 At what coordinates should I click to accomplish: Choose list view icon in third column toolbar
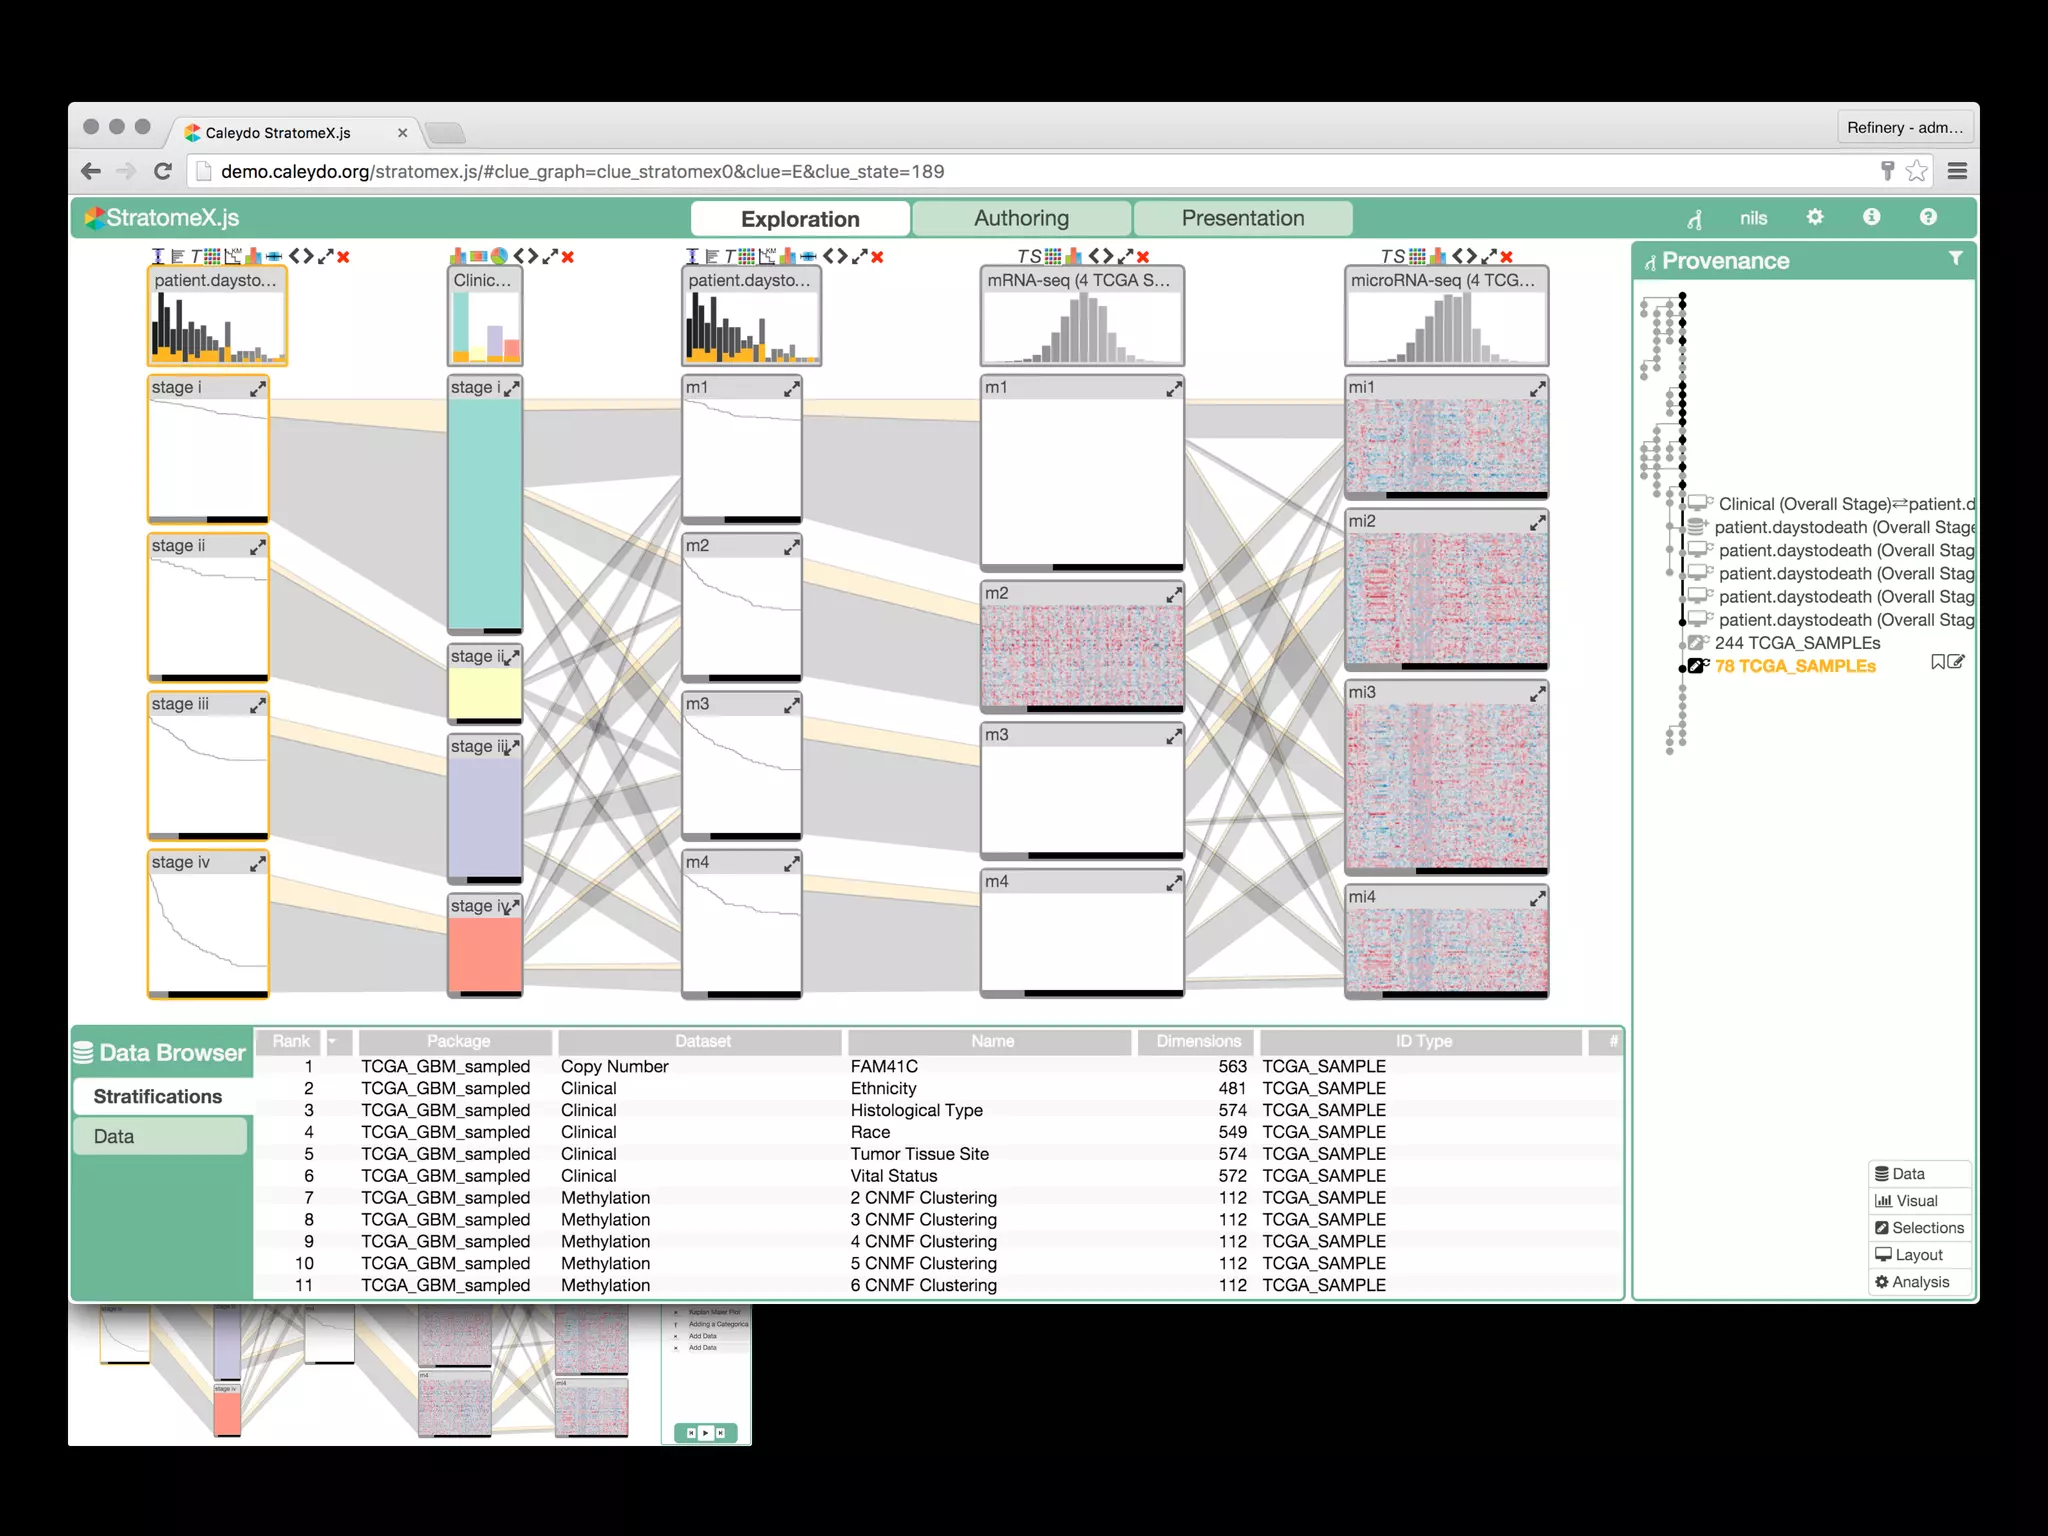click(712, 256)
